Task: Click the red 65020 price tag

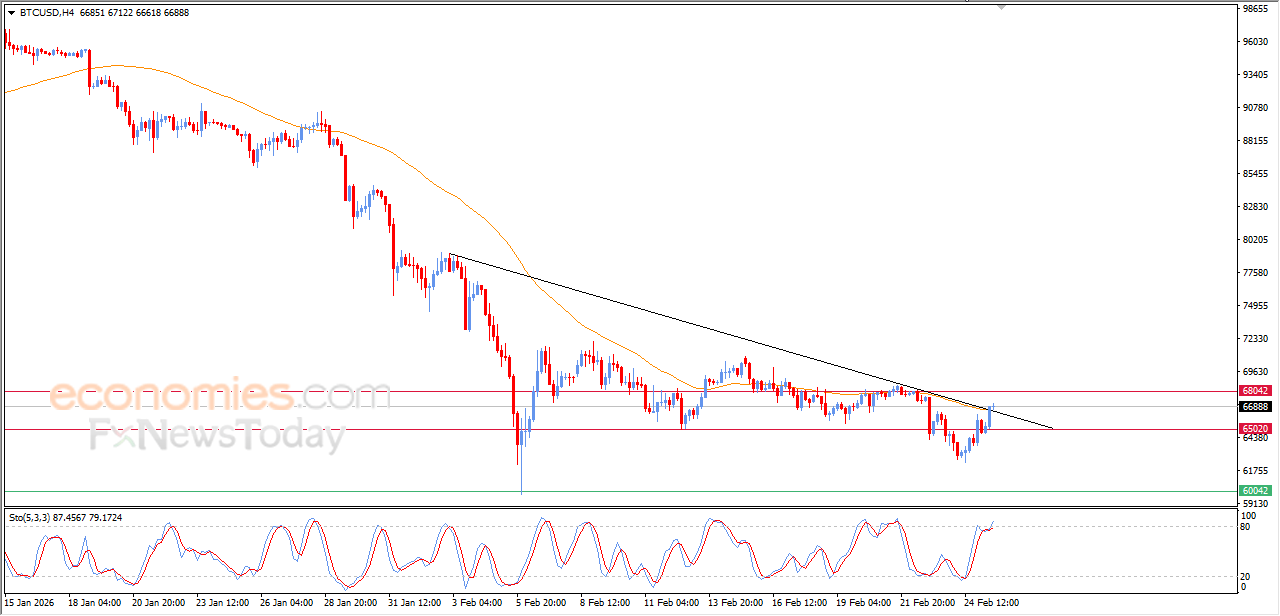Action: click(x=1255, y=429)
